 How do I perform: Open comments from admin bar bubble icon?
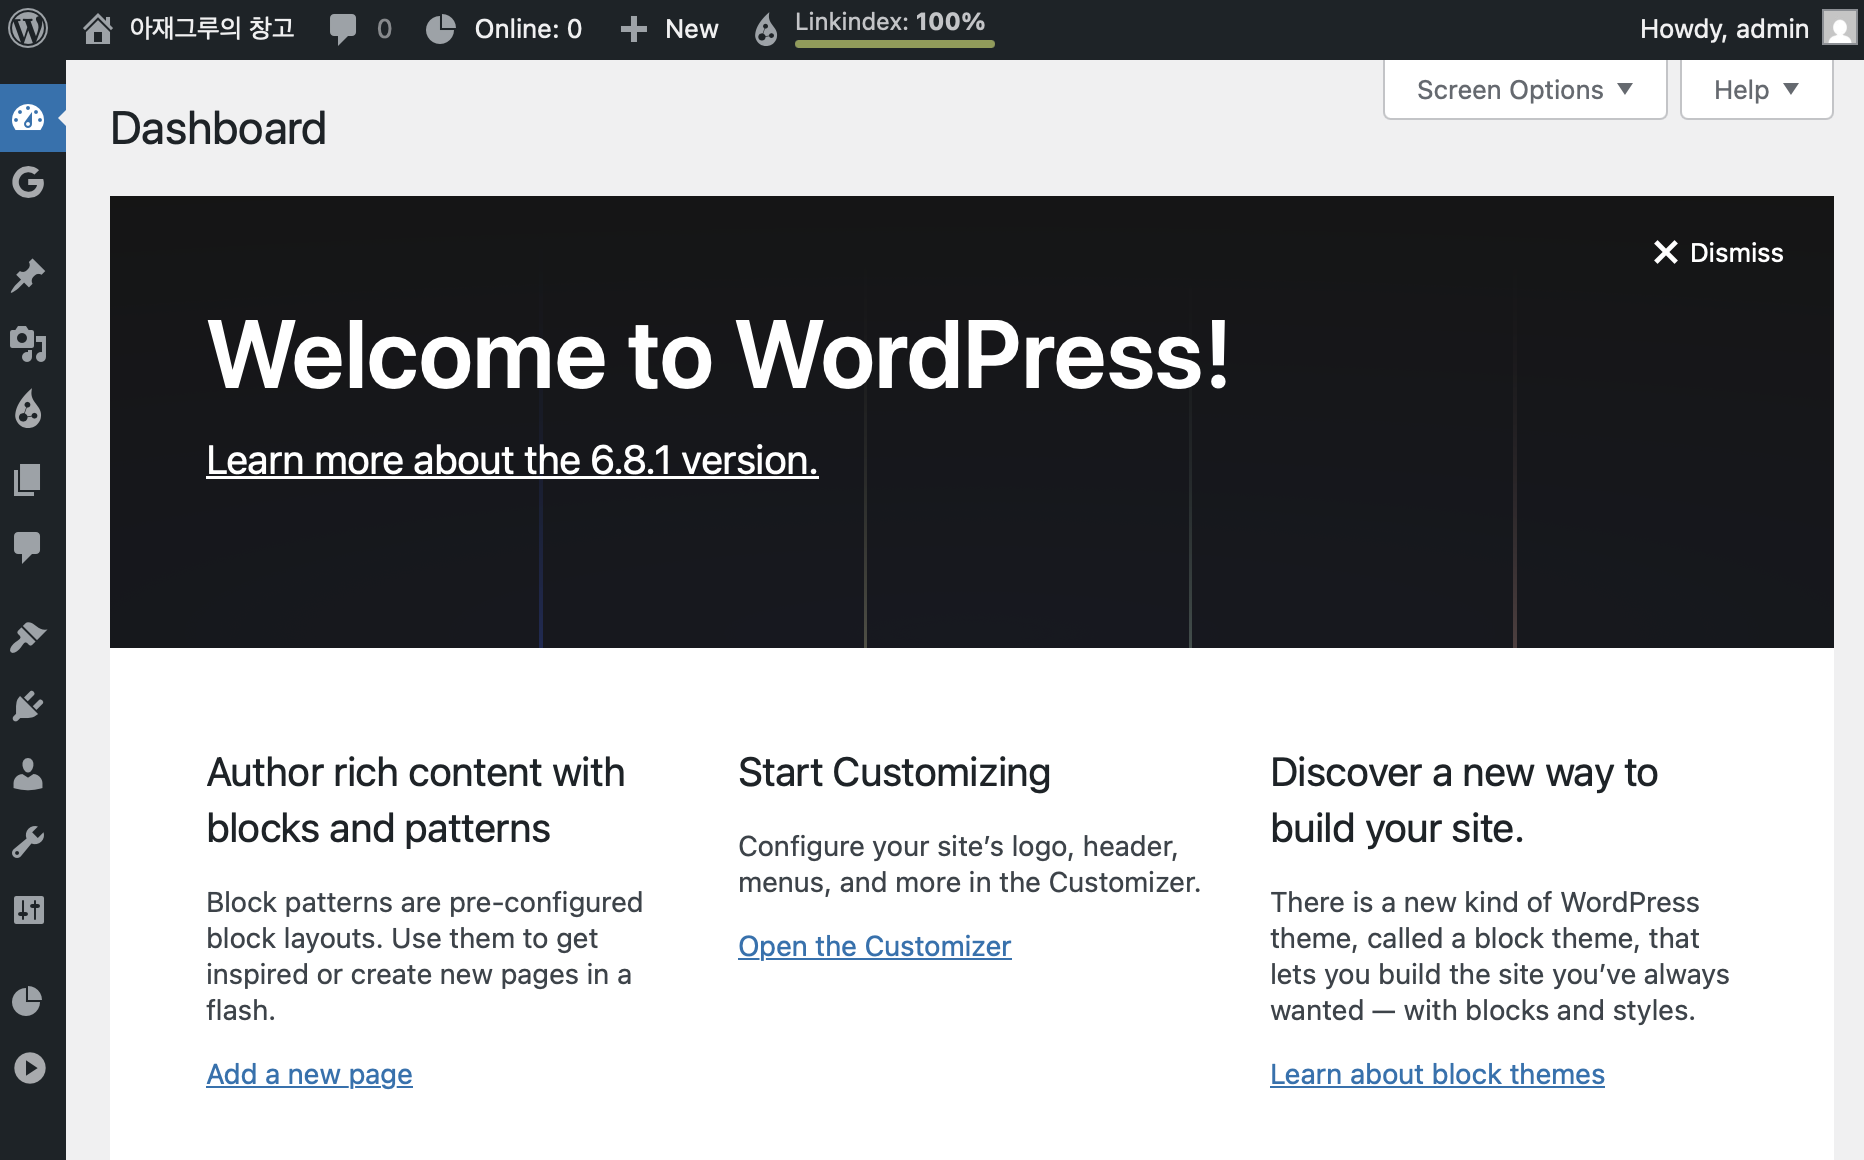tap(343, 29)
